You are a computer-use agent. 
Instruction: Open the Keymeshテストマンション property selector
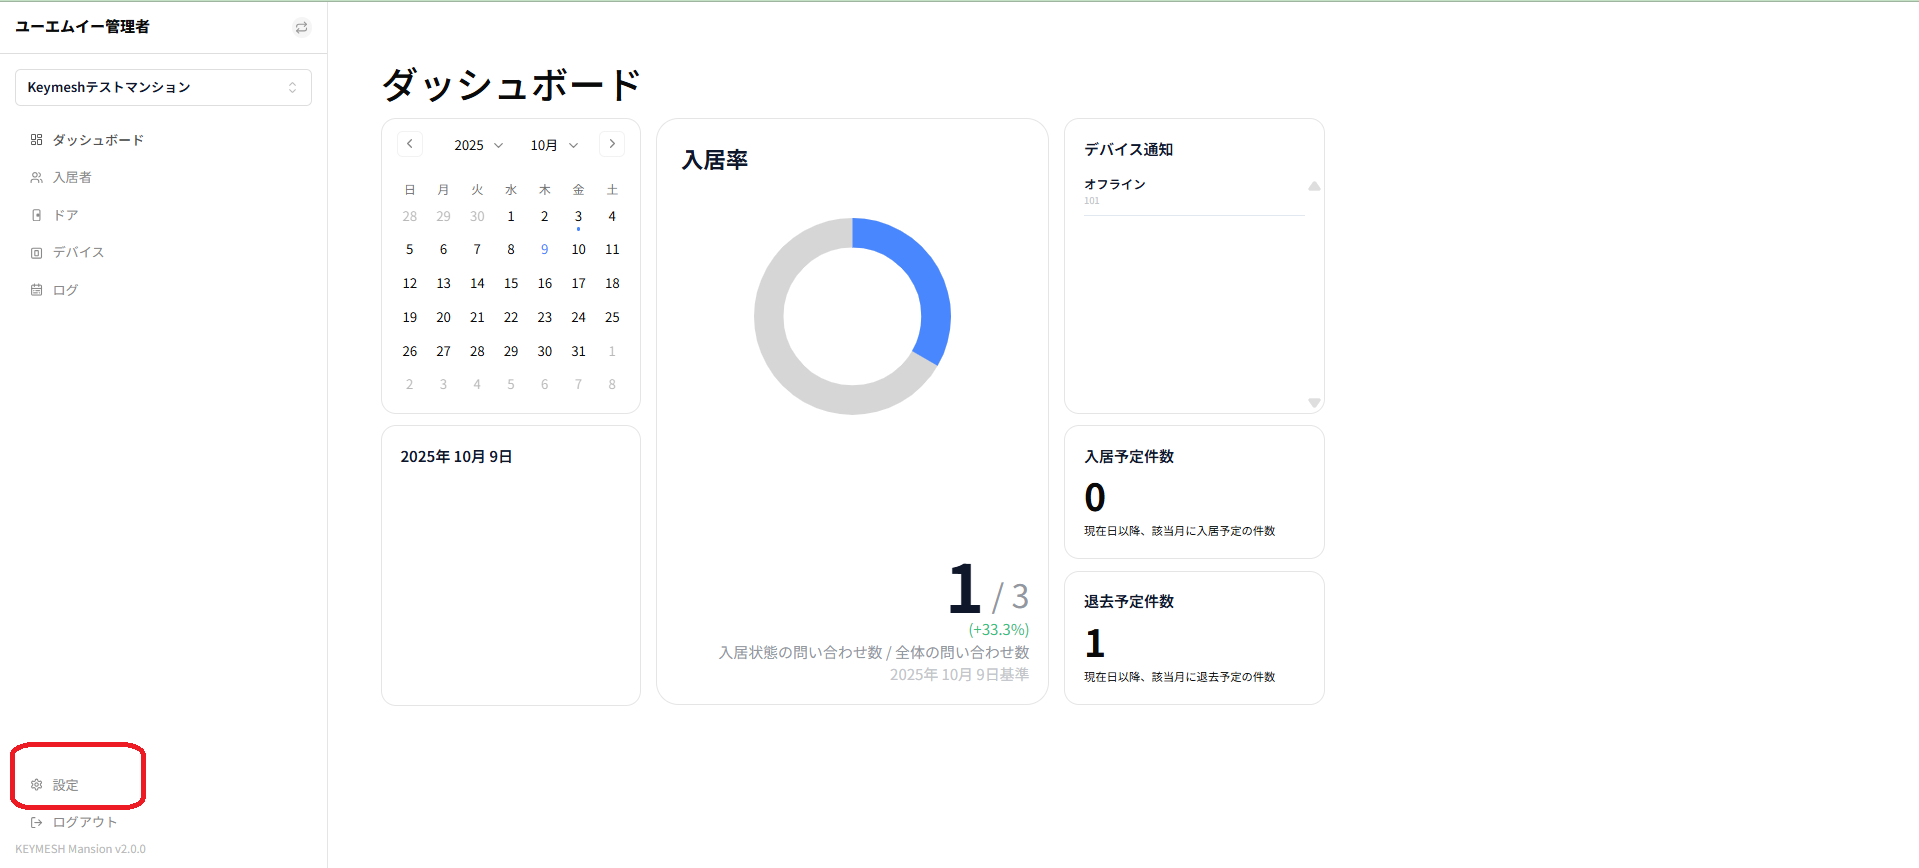[x=163, y=87]
